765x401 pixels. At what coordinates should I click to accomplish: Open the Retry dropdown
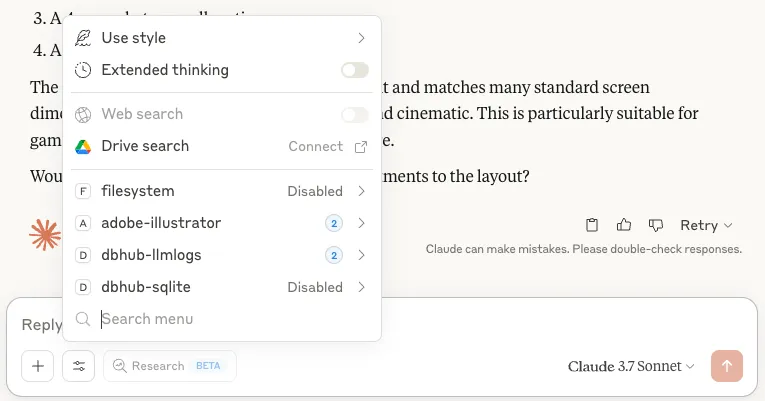click(x=706, y=225)
